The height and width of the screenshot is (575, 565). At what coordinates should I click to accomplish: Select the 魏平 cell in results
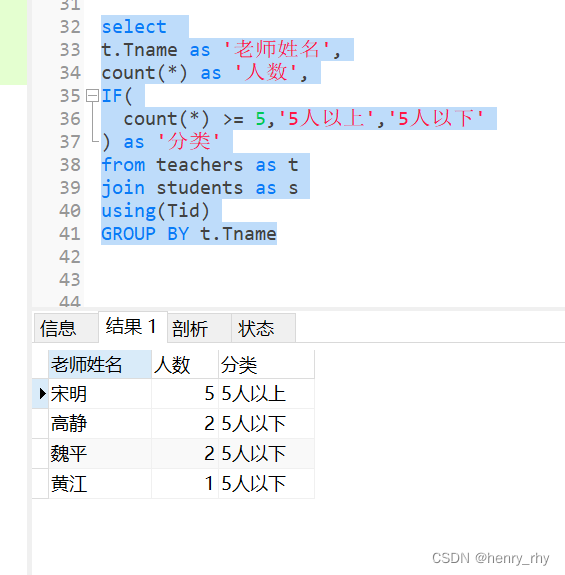point(100,454)
